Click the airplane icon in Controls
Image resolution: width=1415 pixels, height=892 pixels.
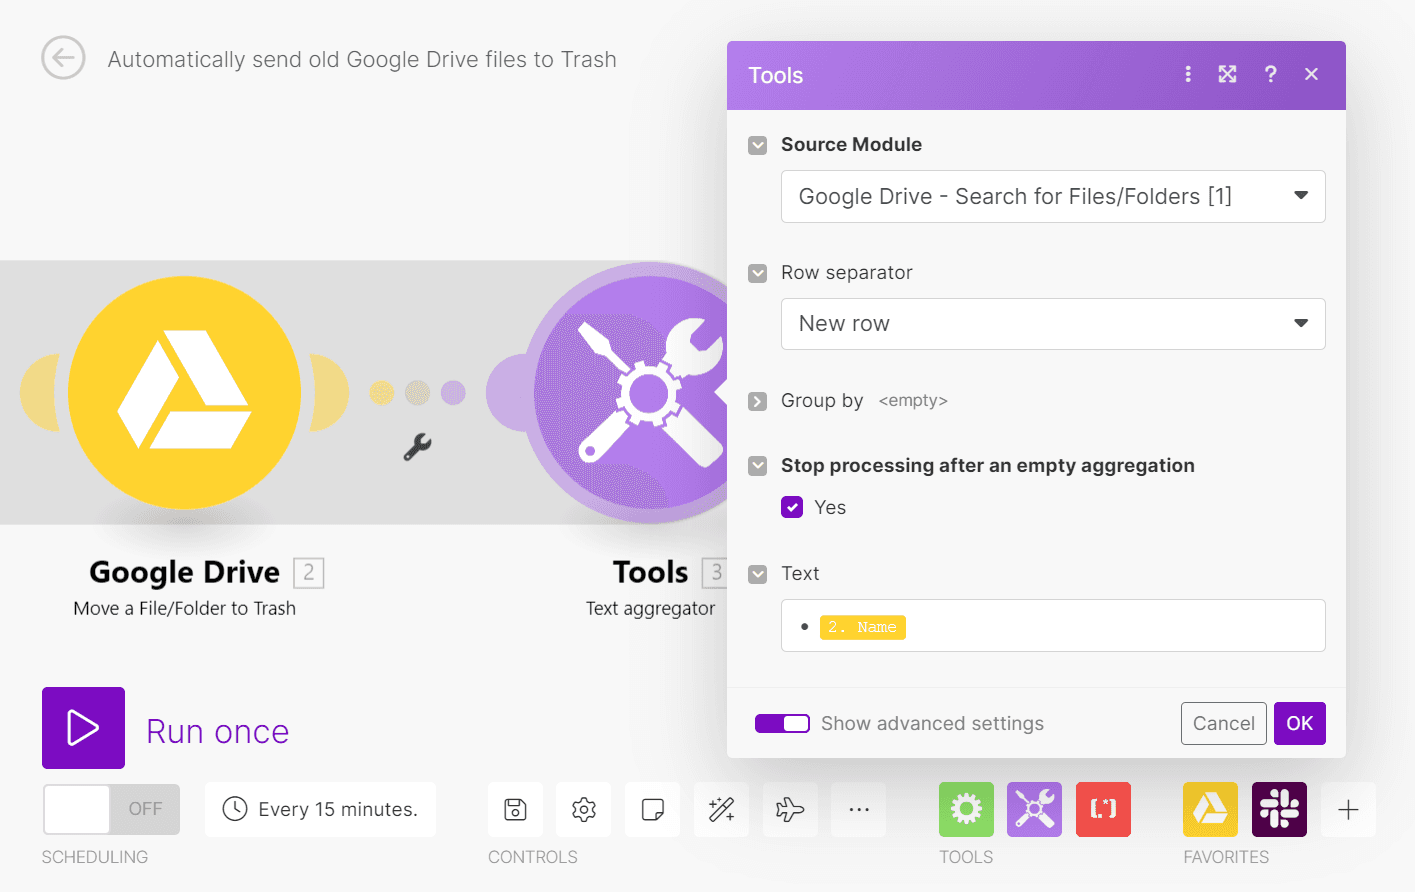click(790, 809)
